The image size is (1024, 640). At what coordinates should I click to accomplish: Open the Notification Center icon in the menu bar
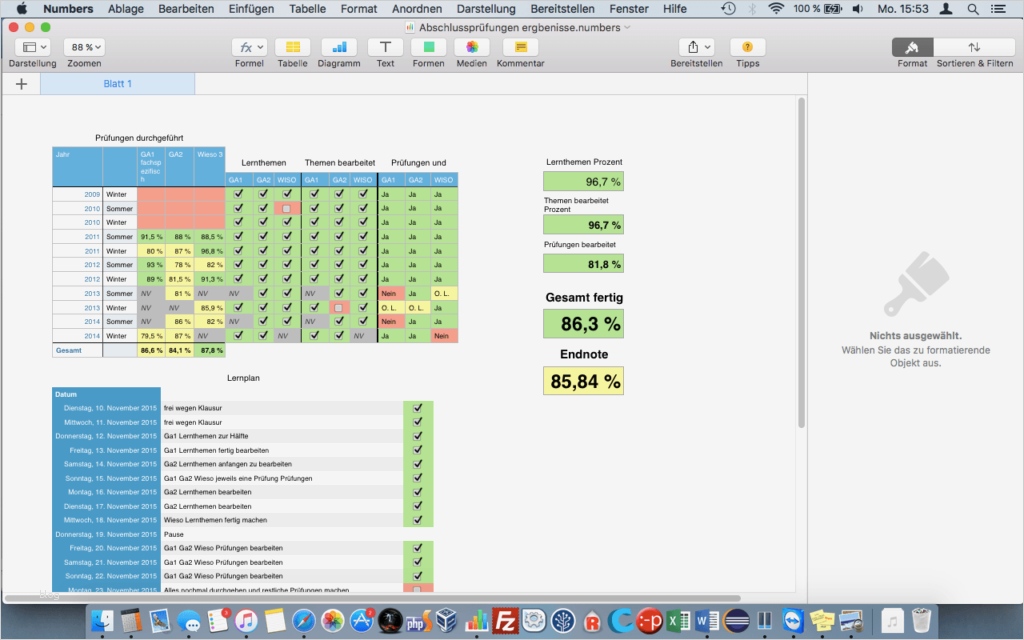tap(998, 9)
